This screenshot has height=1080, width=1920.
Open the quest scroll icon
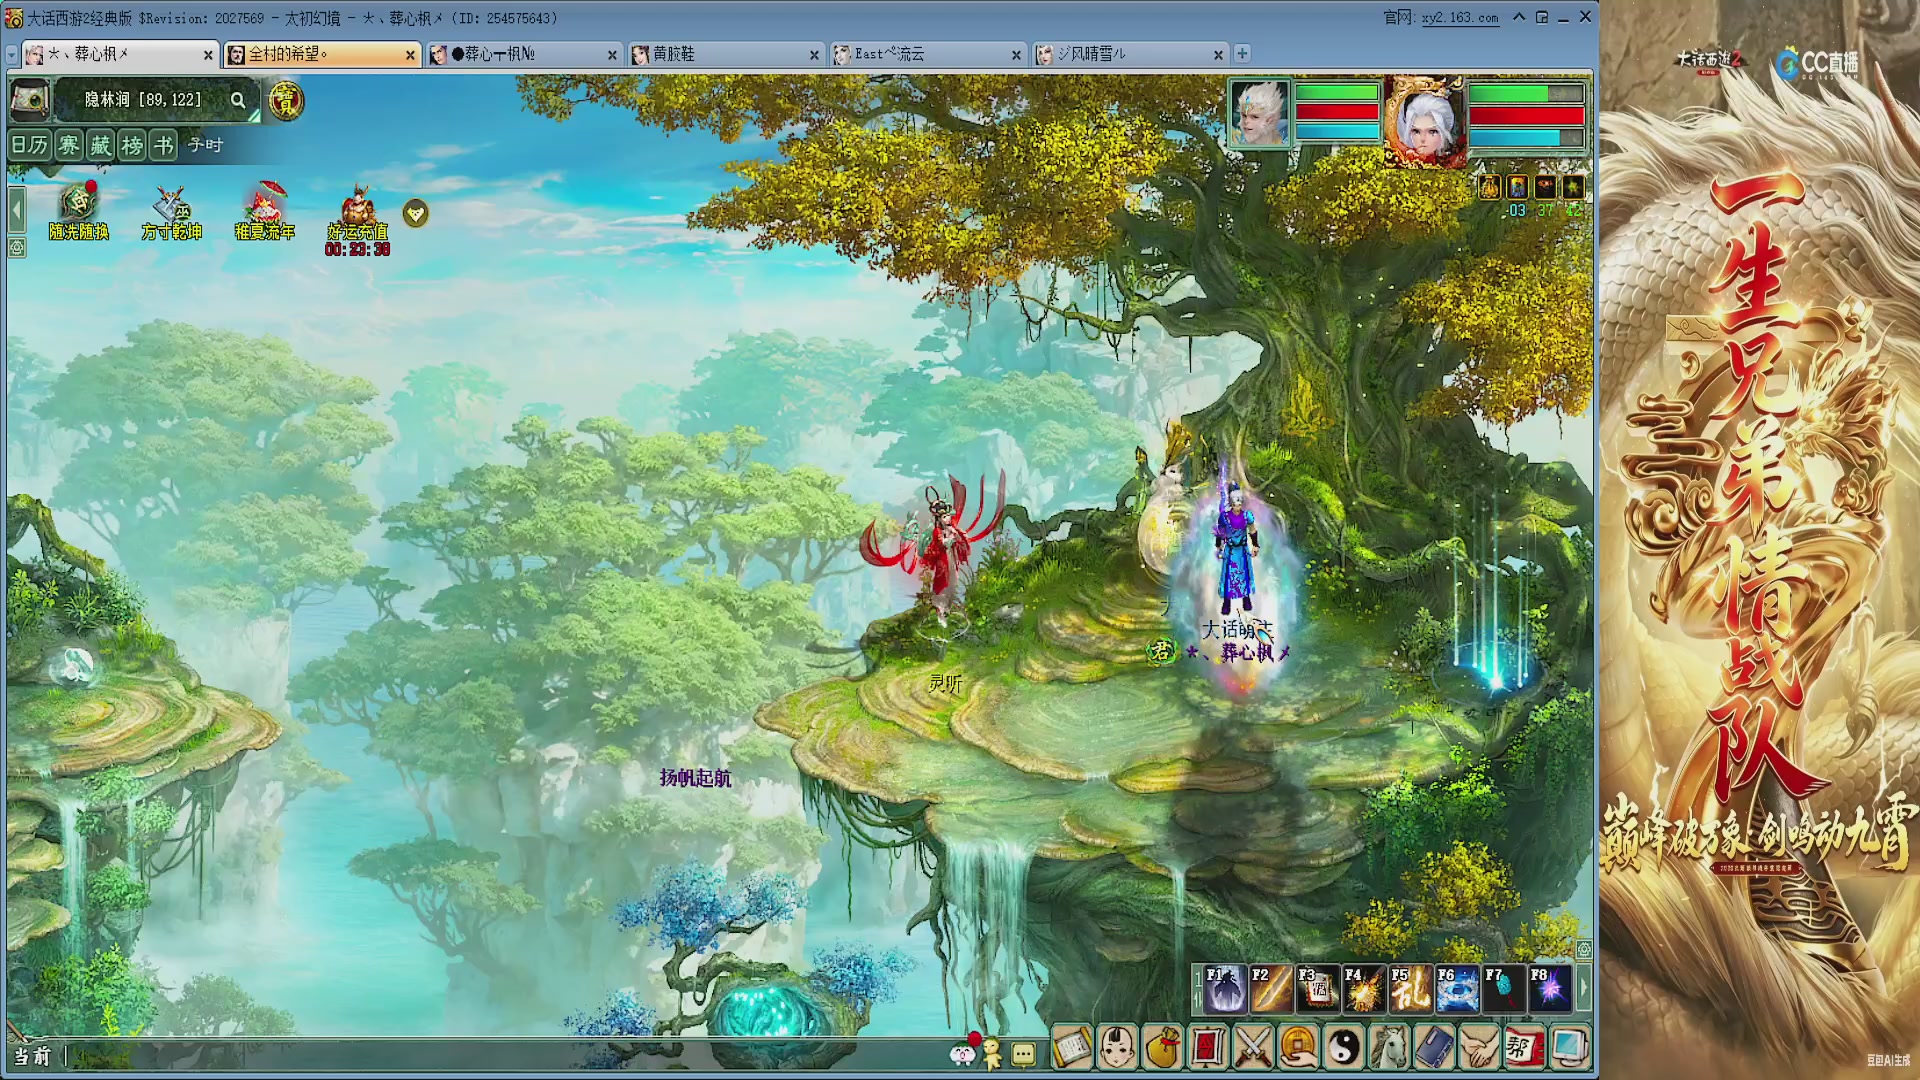(x=1072, y=1048)
